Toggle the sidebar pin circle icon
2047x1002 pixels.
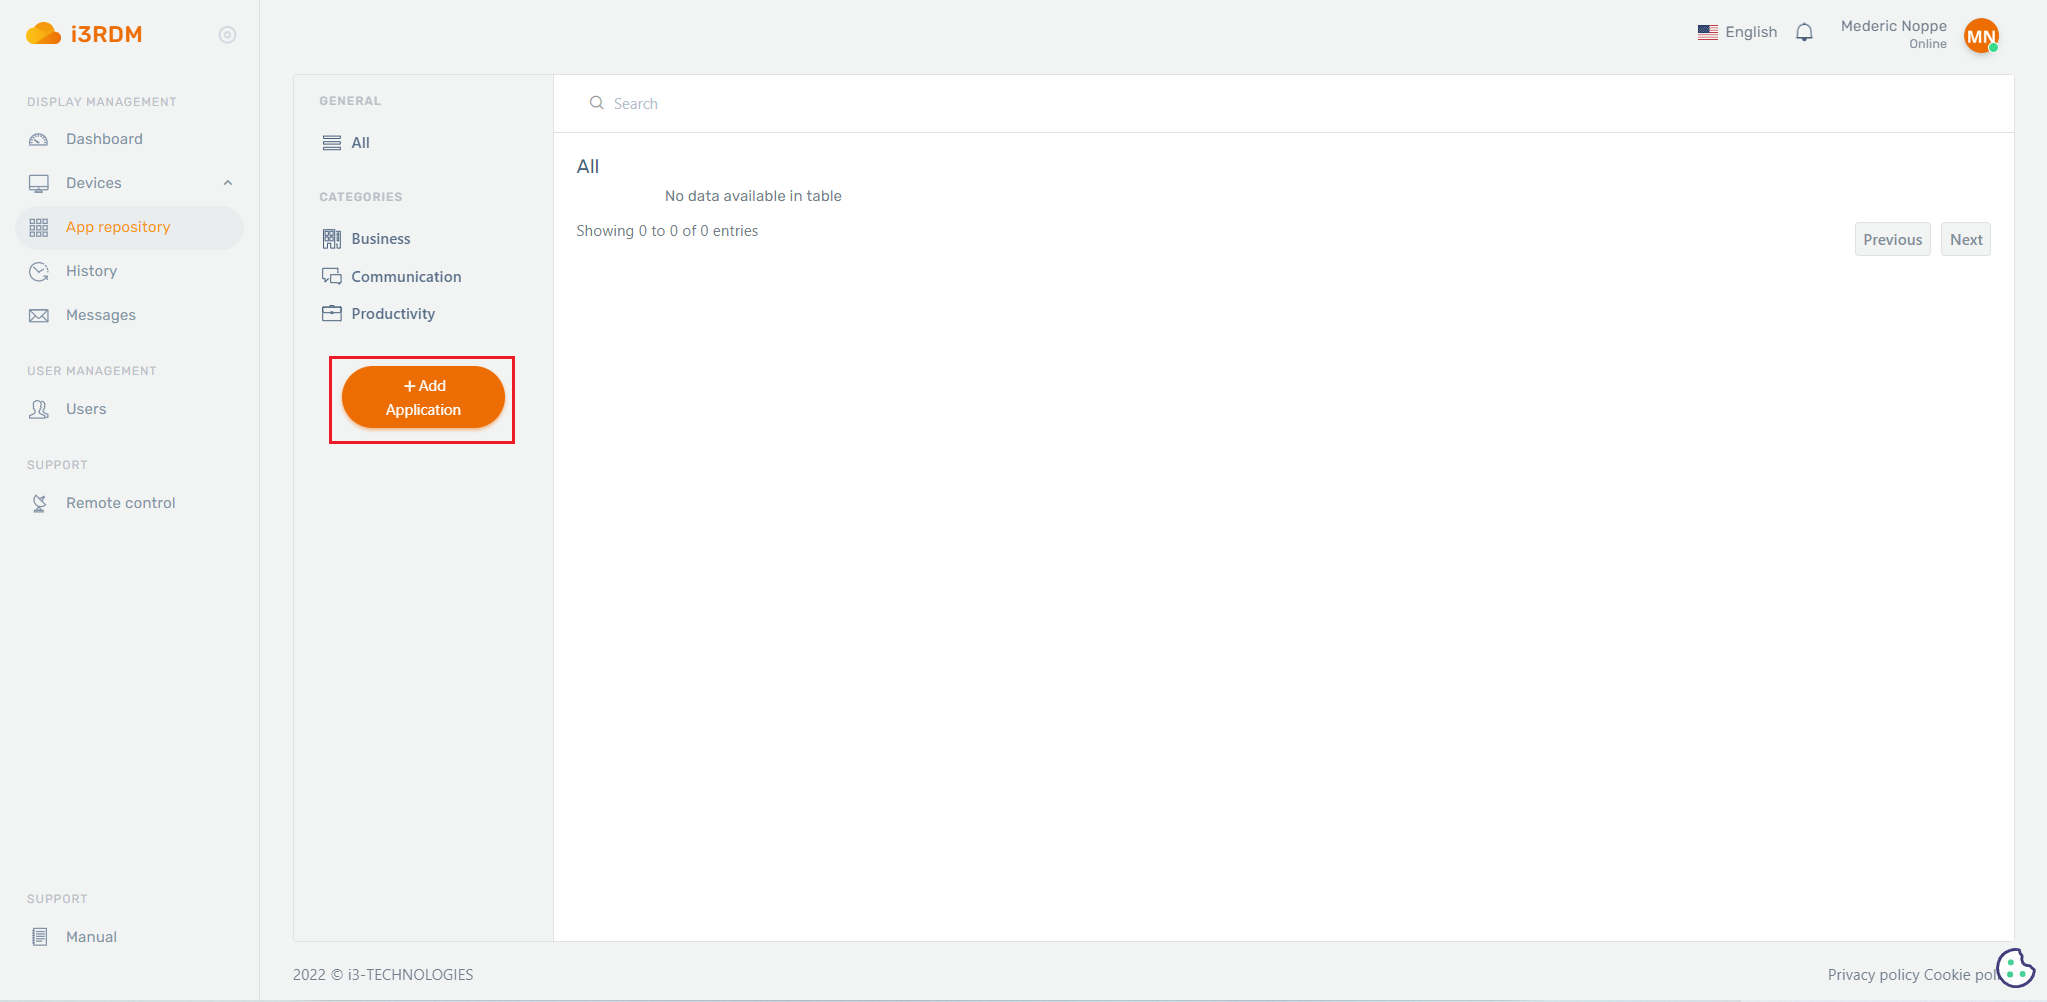(227, 35)
